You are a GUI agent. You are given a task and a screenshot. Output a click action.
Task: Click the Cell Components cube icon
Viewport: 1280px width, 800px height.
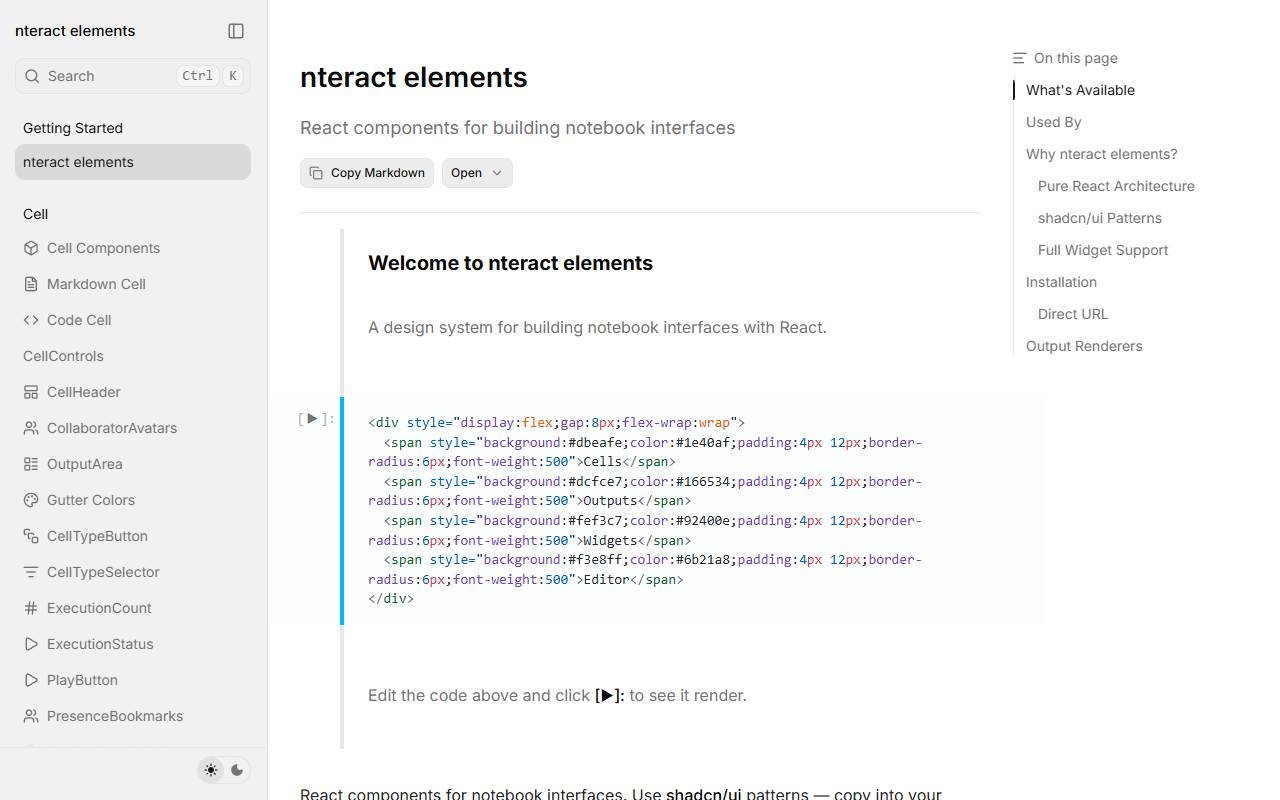point(31,248)
